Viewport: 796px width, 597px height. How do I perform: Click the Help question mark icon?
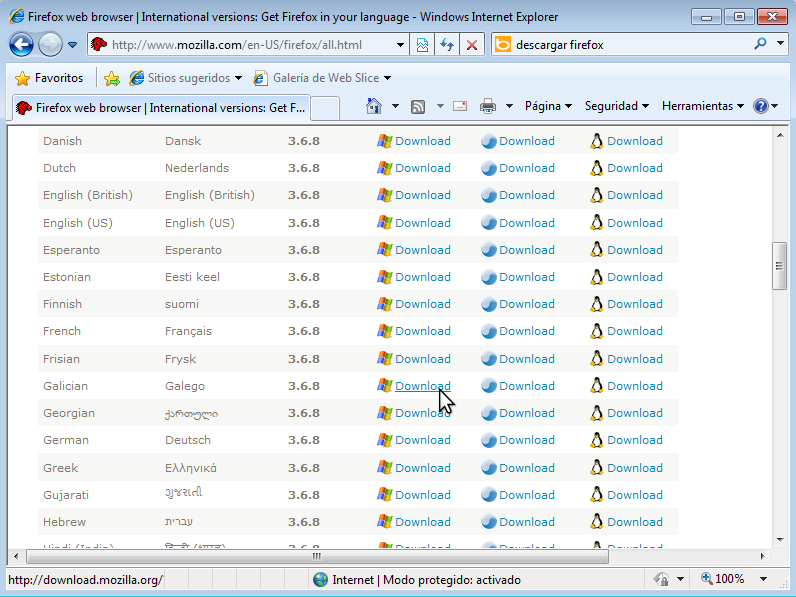click(x=760, y=106)
